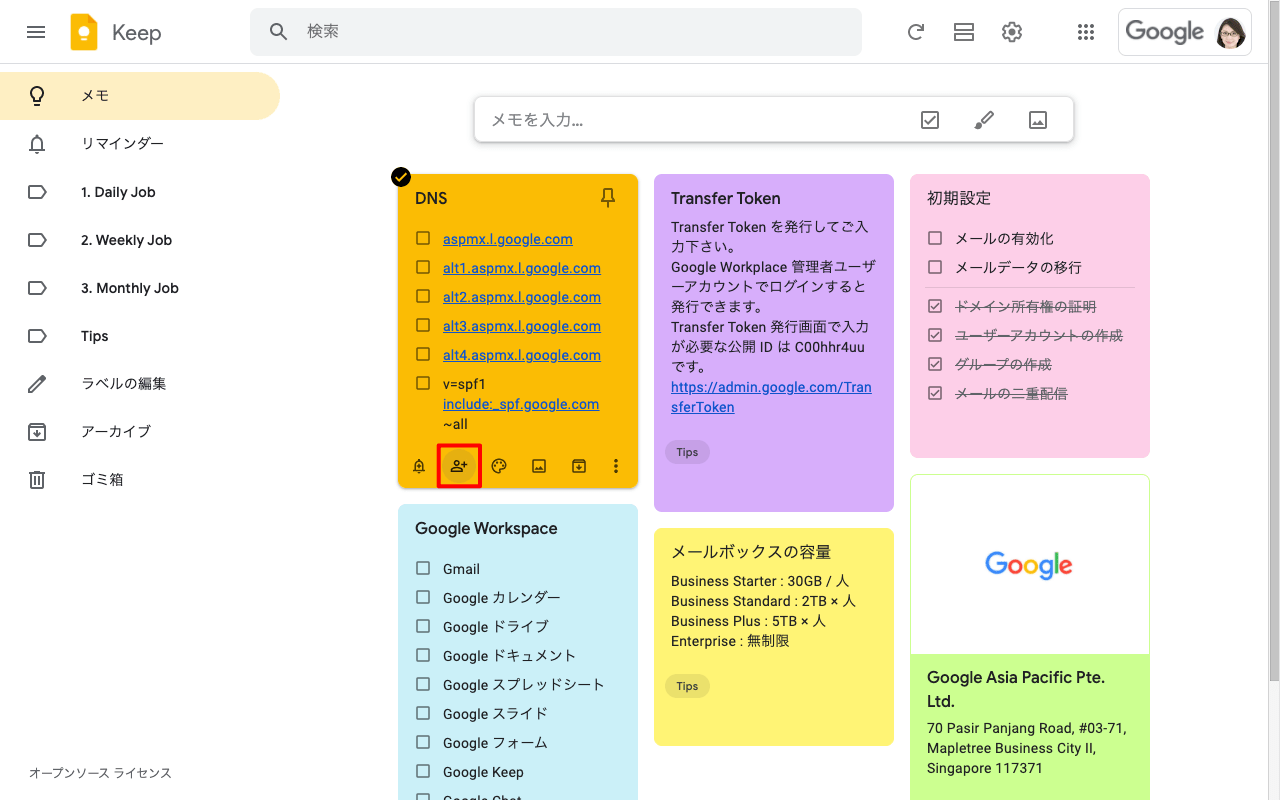This screenshot has width=1280, height=800.
Task: Open more options on the DNS note
Action: pyautogui.click(x=616, y=466)
